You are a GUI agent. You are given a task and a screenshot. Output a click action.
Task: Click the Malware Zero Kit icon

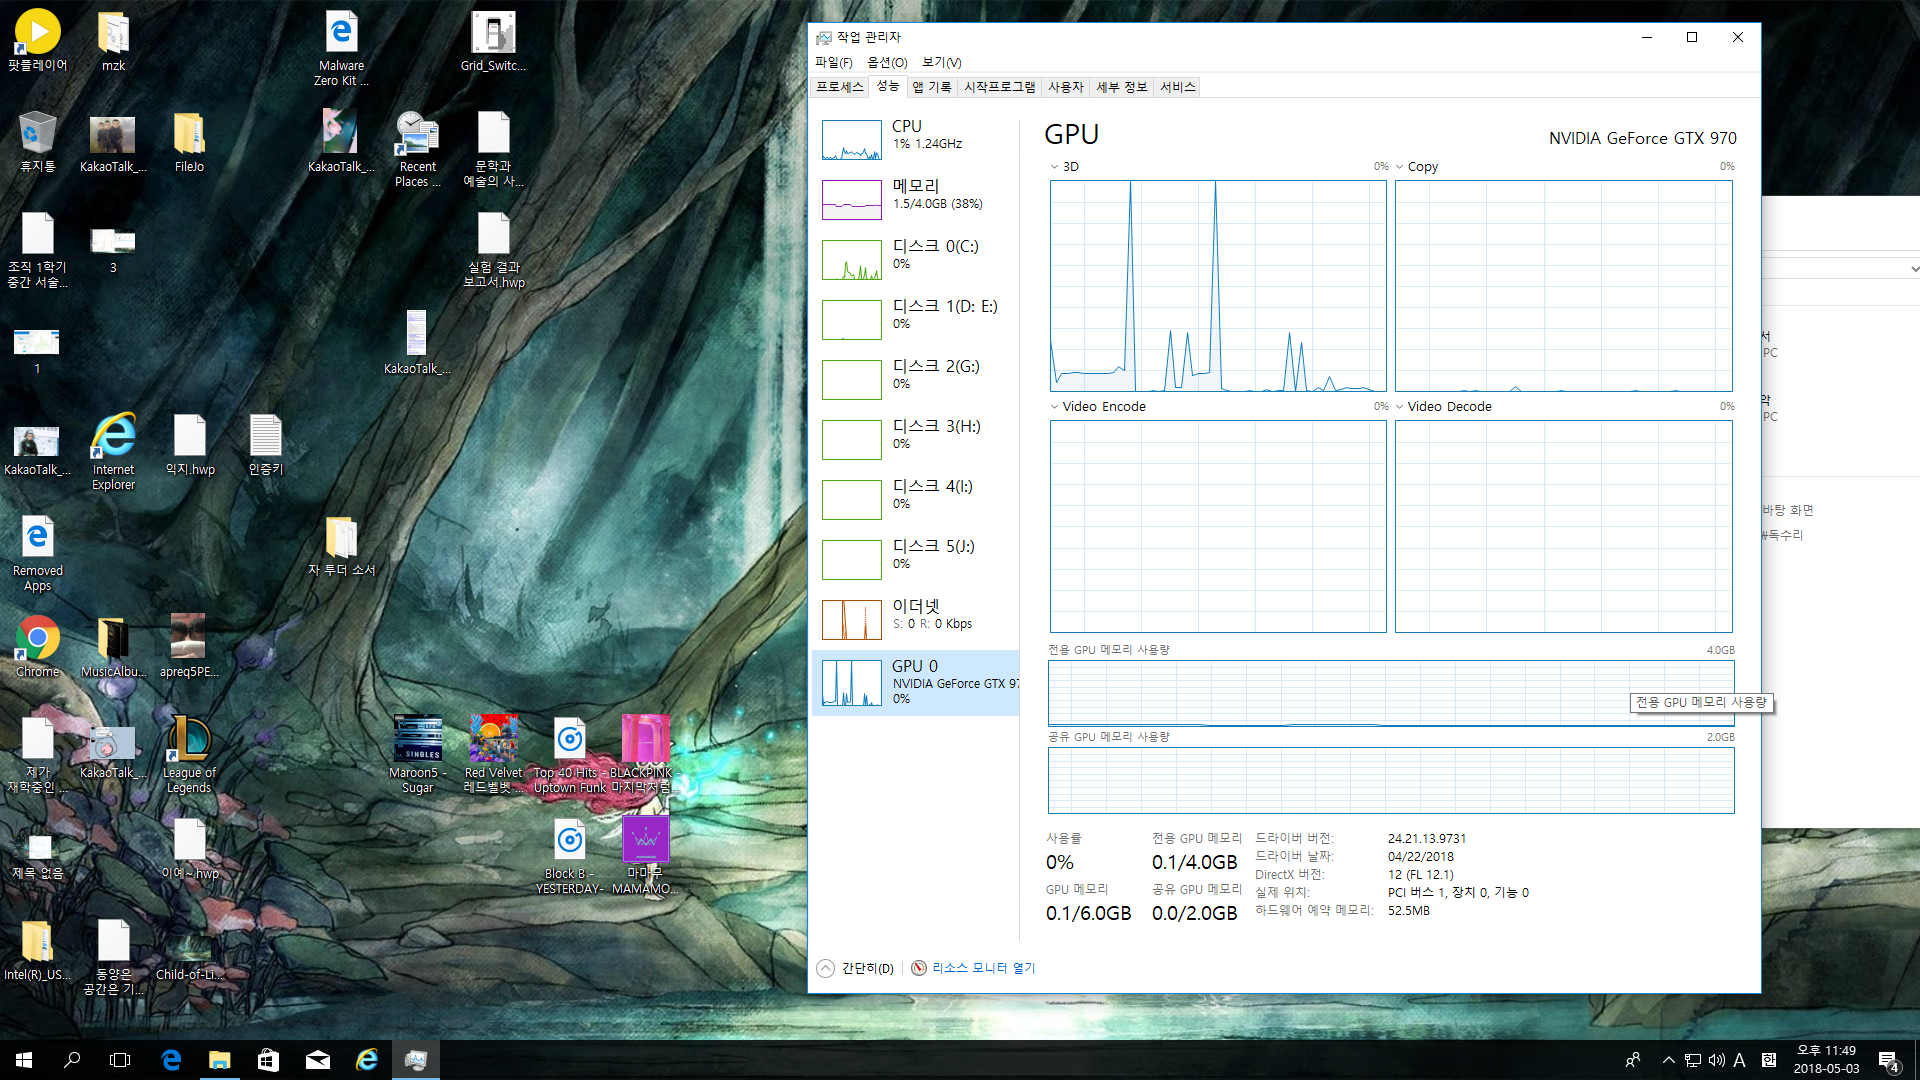341,35
